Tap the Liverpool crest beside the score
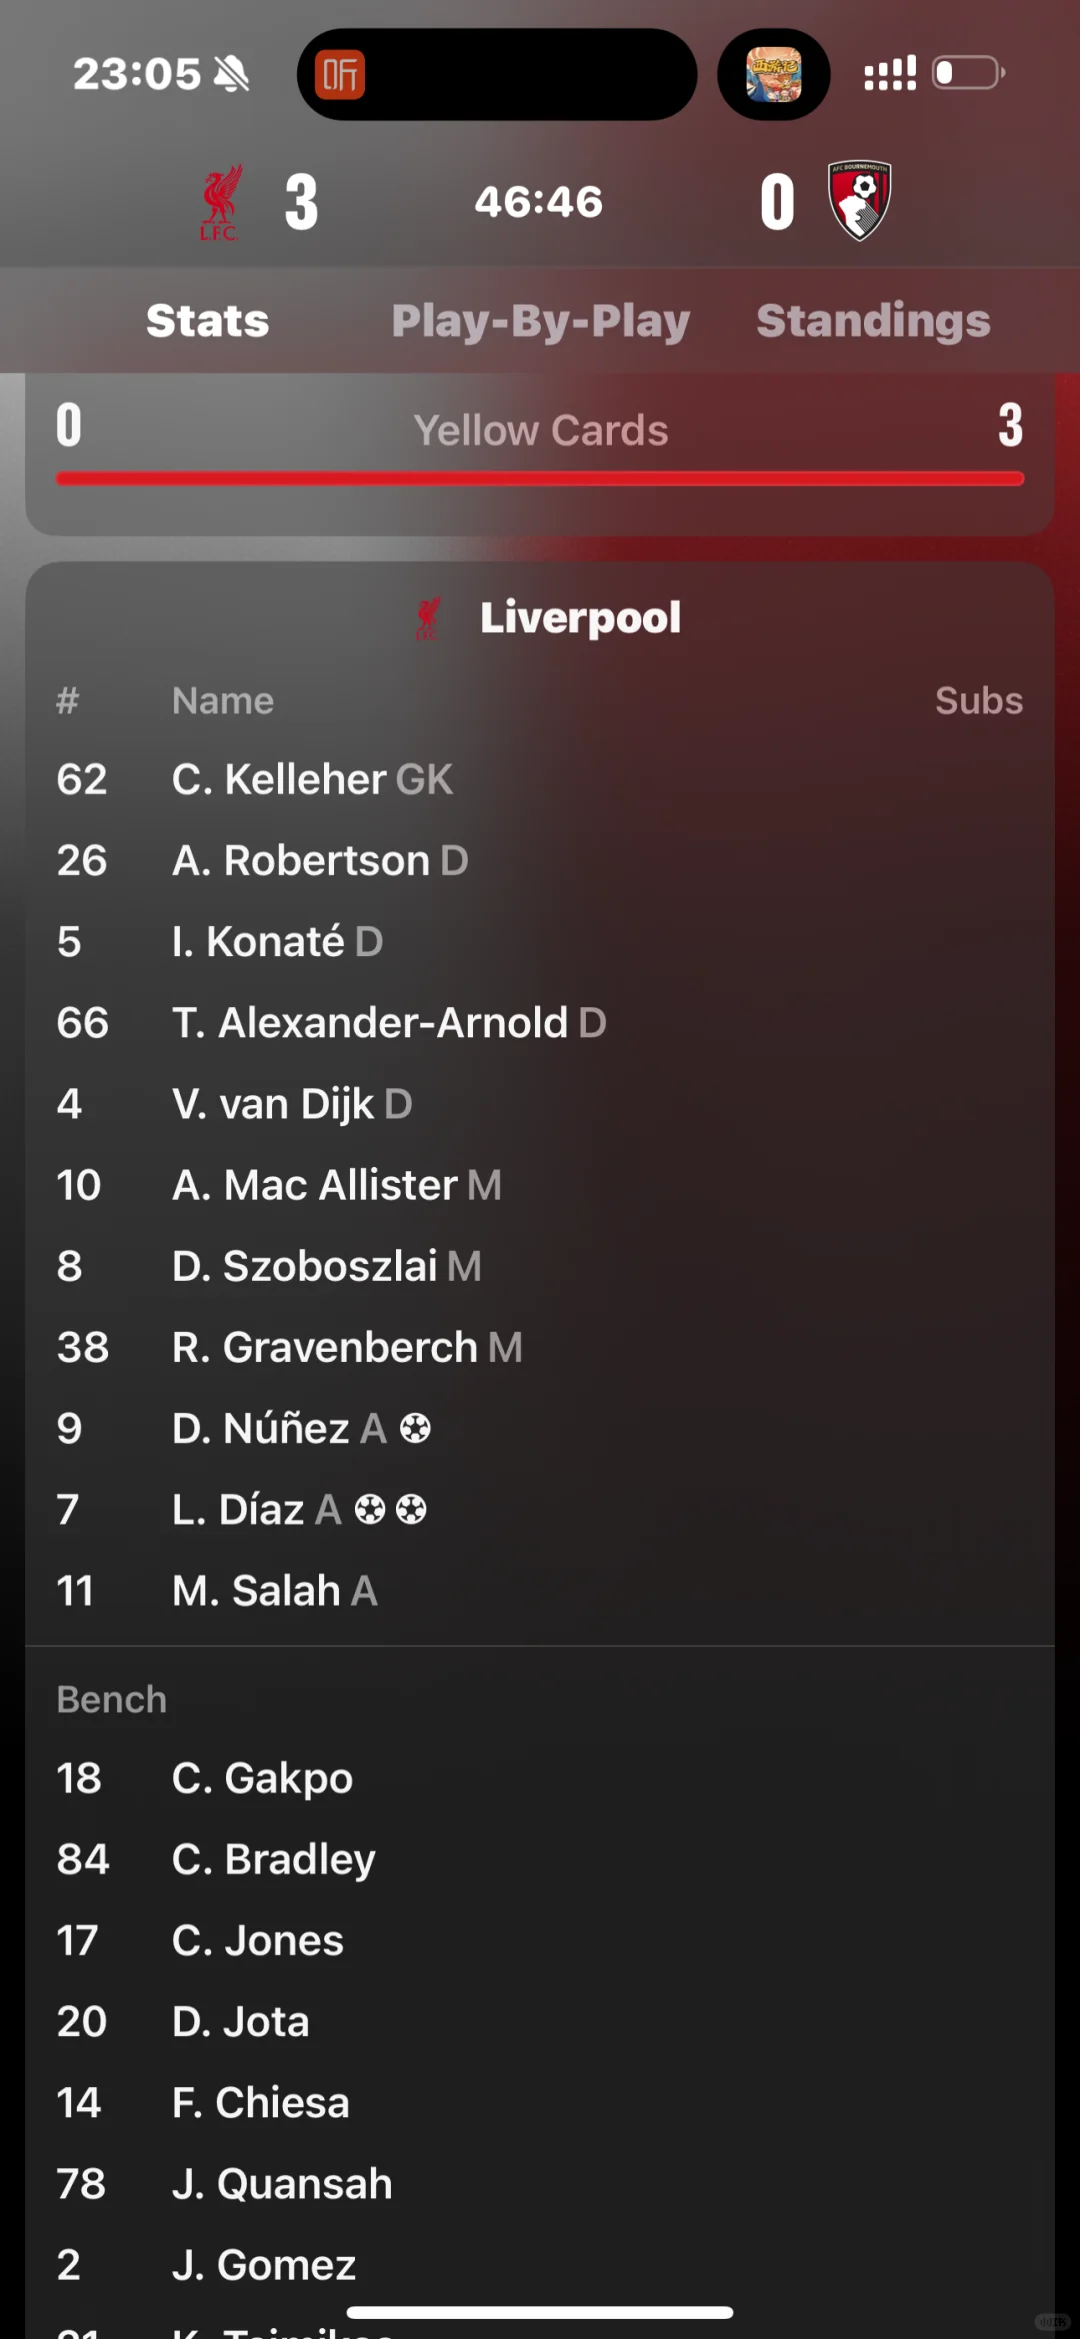Screen dimensions: 1080x2339 coord(221,203)
